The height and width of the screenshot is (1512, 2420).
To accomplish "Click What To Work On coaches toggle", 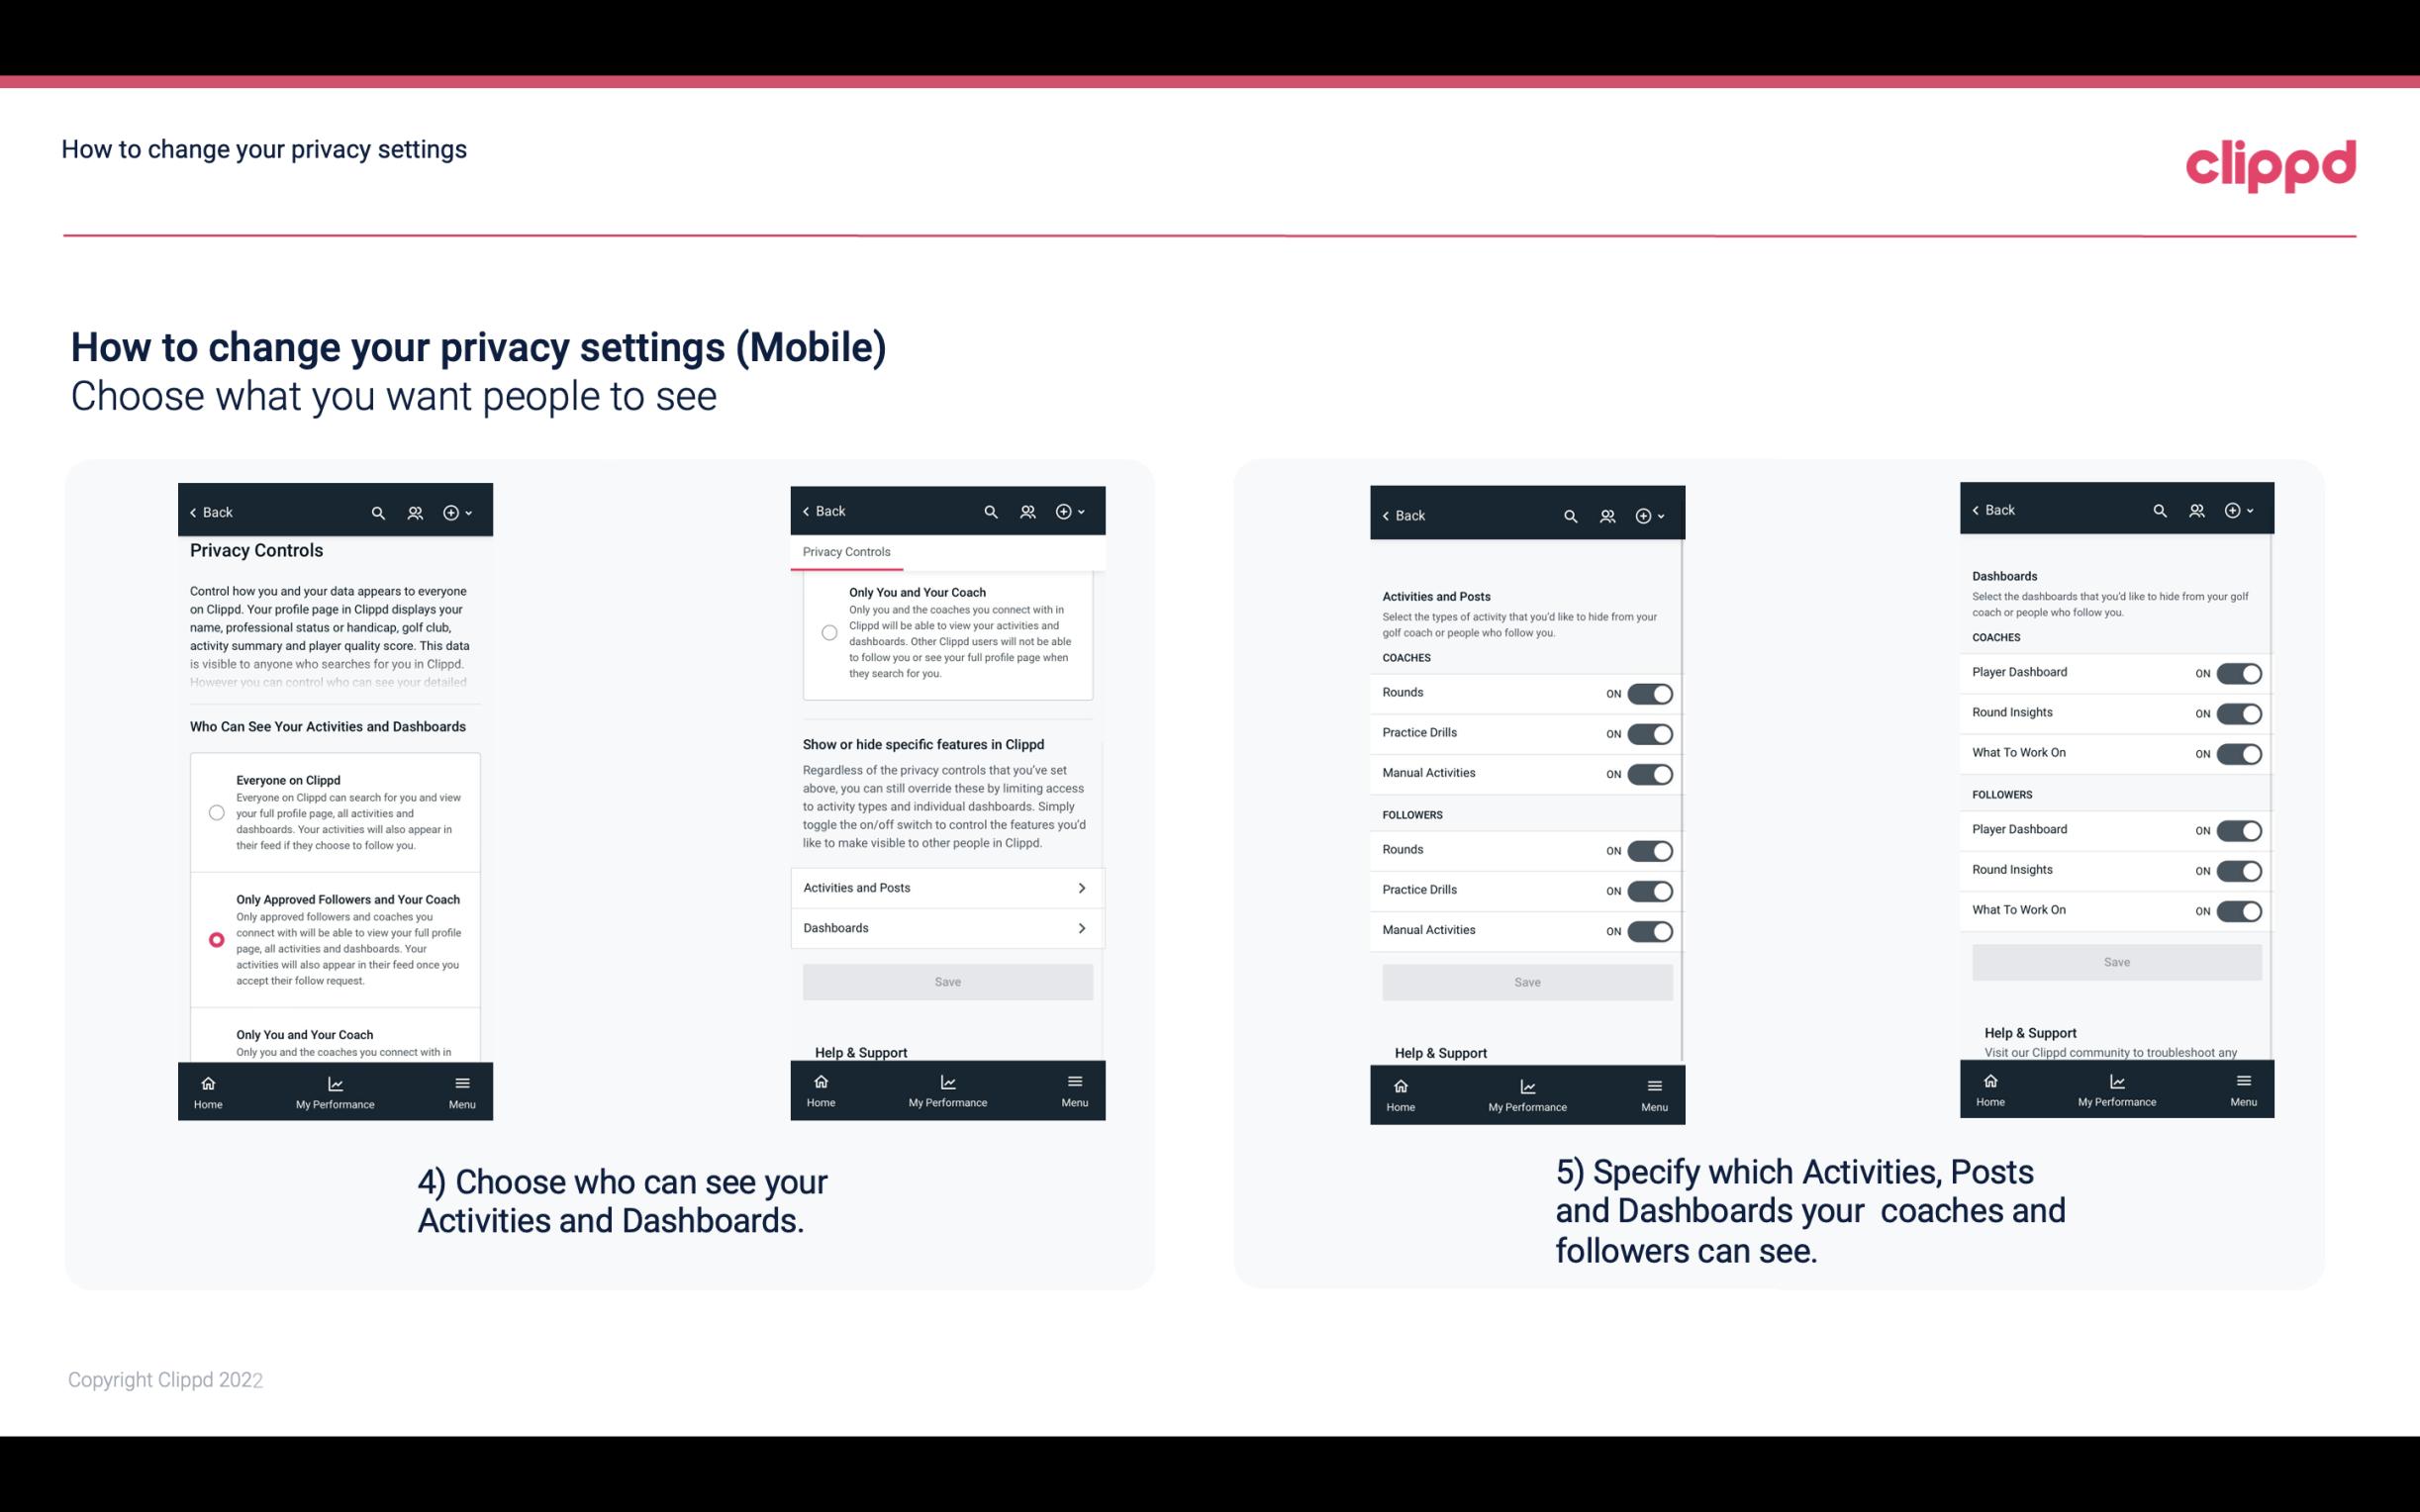I will pyautogui.click(x=2239, y=752).
